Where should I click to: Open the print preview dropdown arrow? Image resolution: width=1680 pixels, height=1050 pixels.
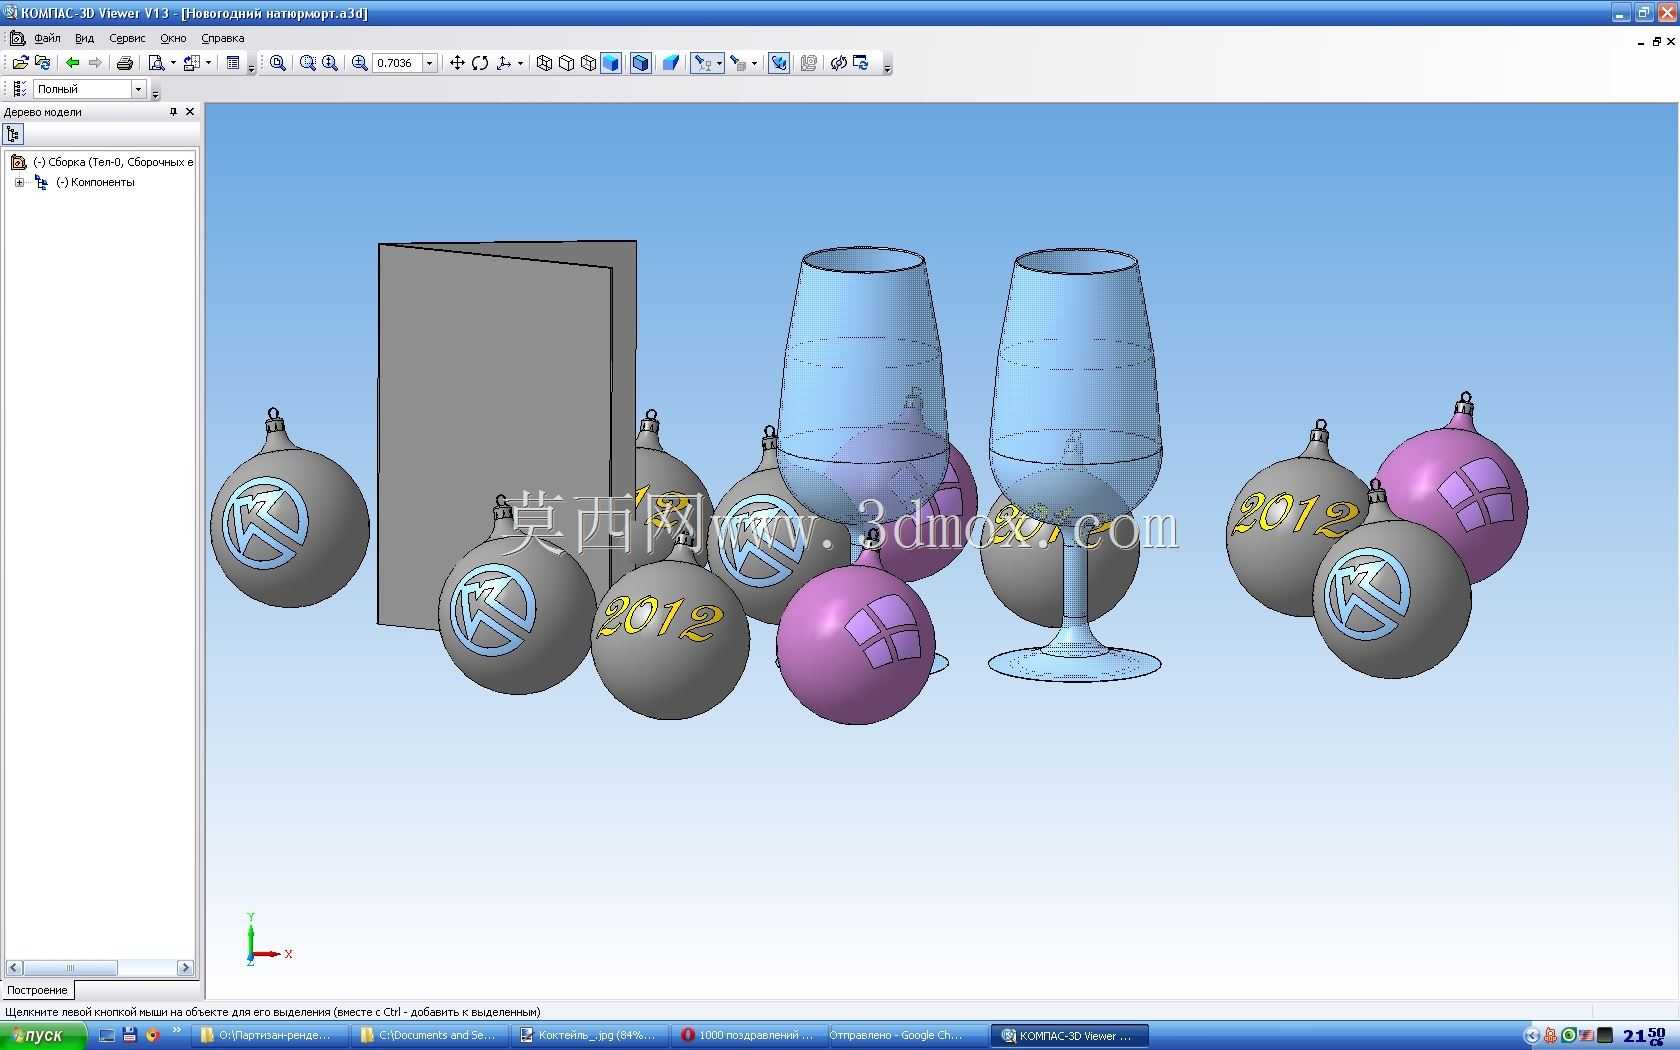(172, 63)
